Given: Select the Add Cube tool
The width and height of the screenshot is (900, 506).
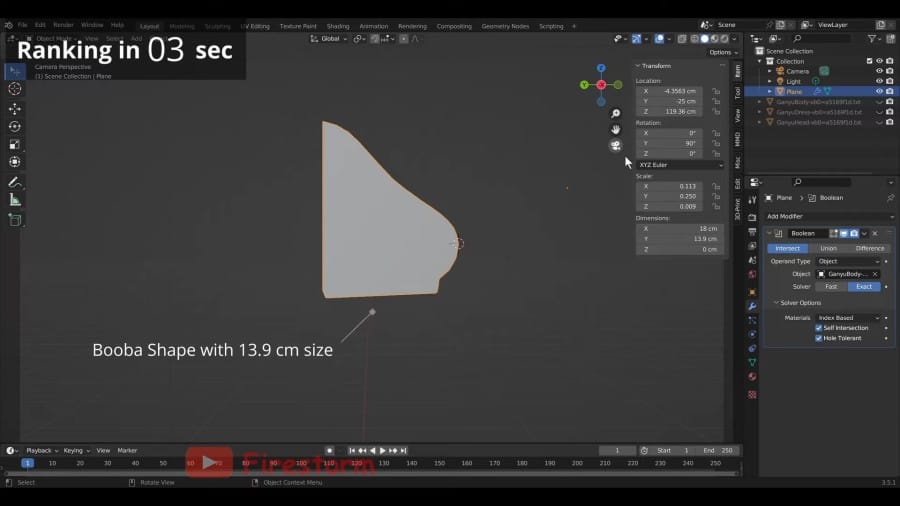Looking at the screenshot, I should click(15, 220).
